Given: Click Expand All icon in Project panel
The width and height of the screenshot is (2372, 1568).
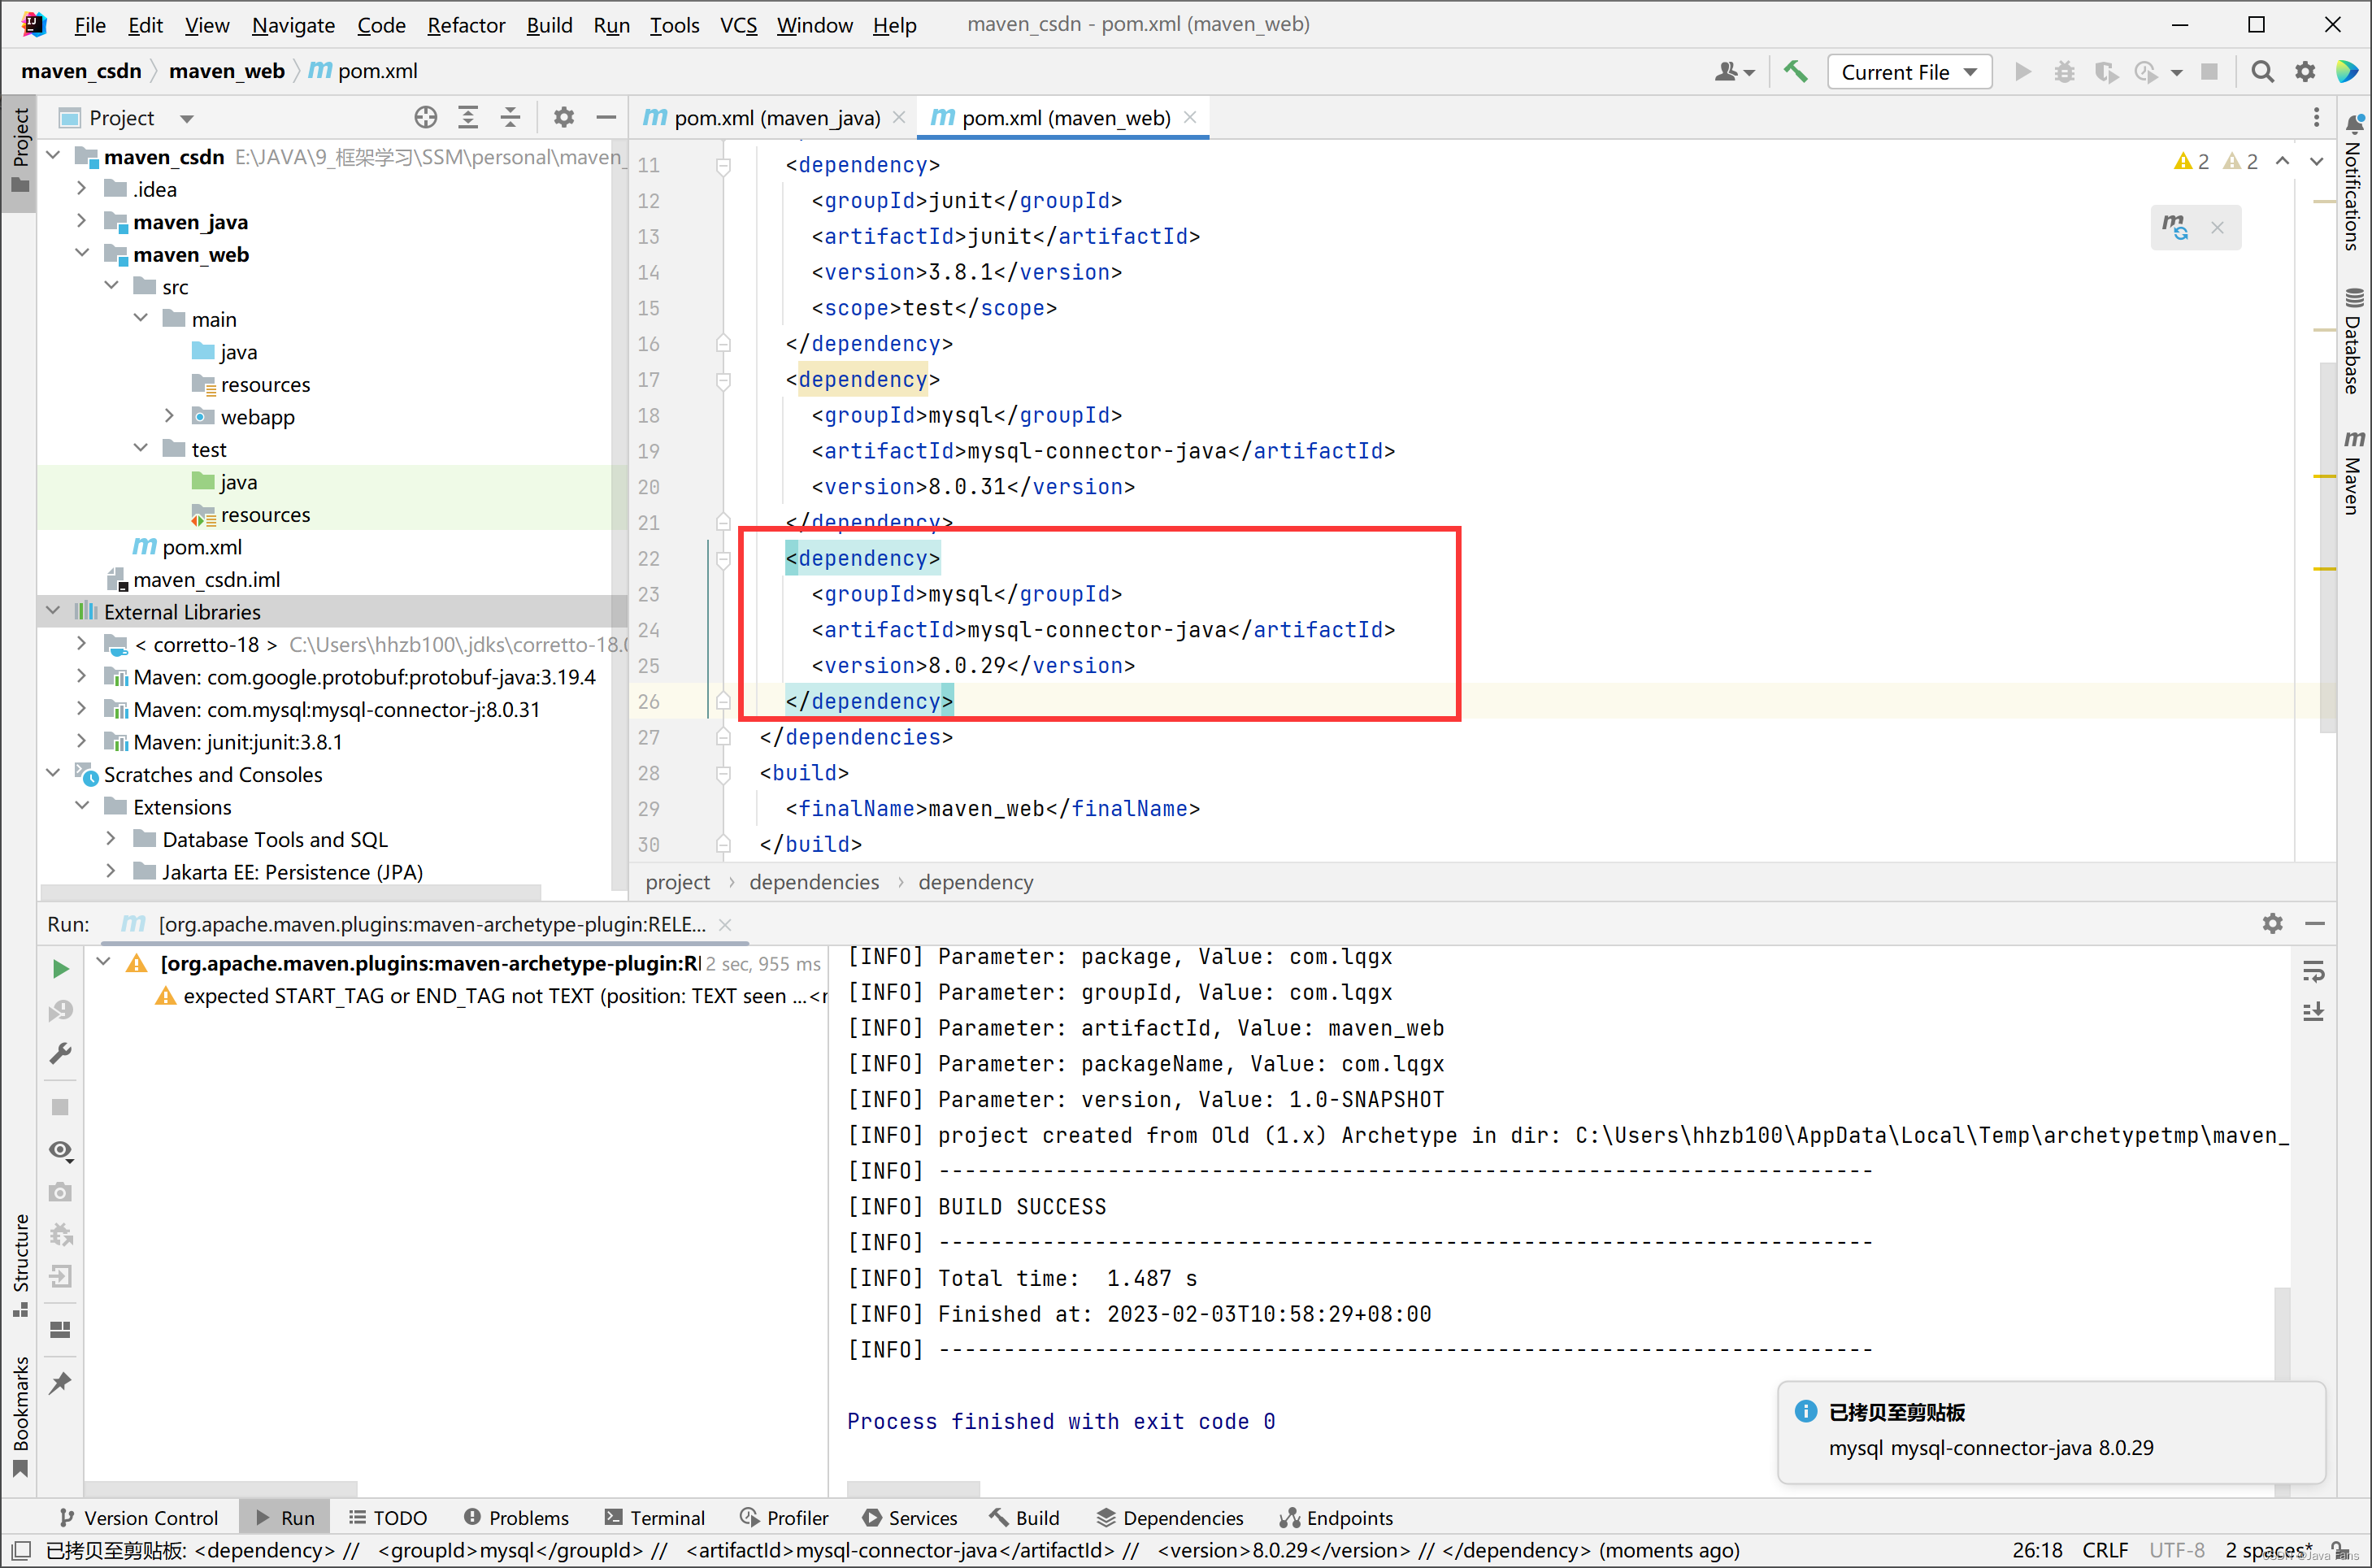Looking at the screenshot, I should (x=468, y=117).
